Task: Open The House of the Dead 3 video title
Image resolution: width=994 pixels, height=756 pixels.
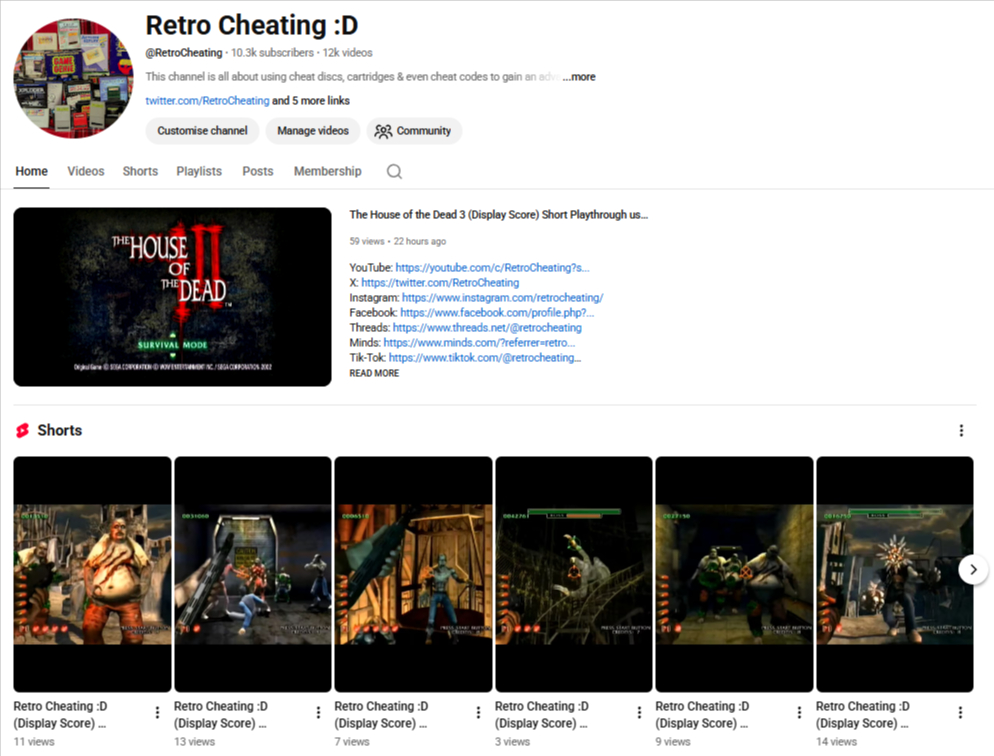Action: 498,215
